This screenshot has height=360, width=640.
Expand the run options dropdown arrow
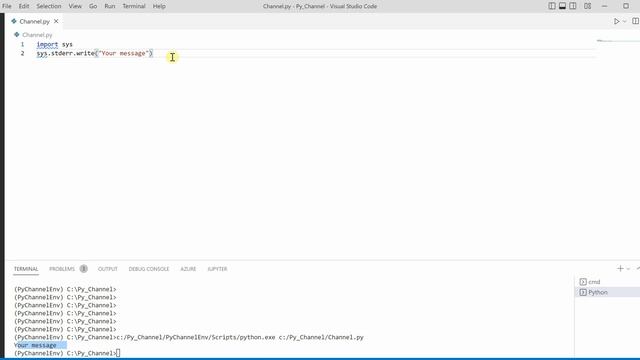point(624,21)
